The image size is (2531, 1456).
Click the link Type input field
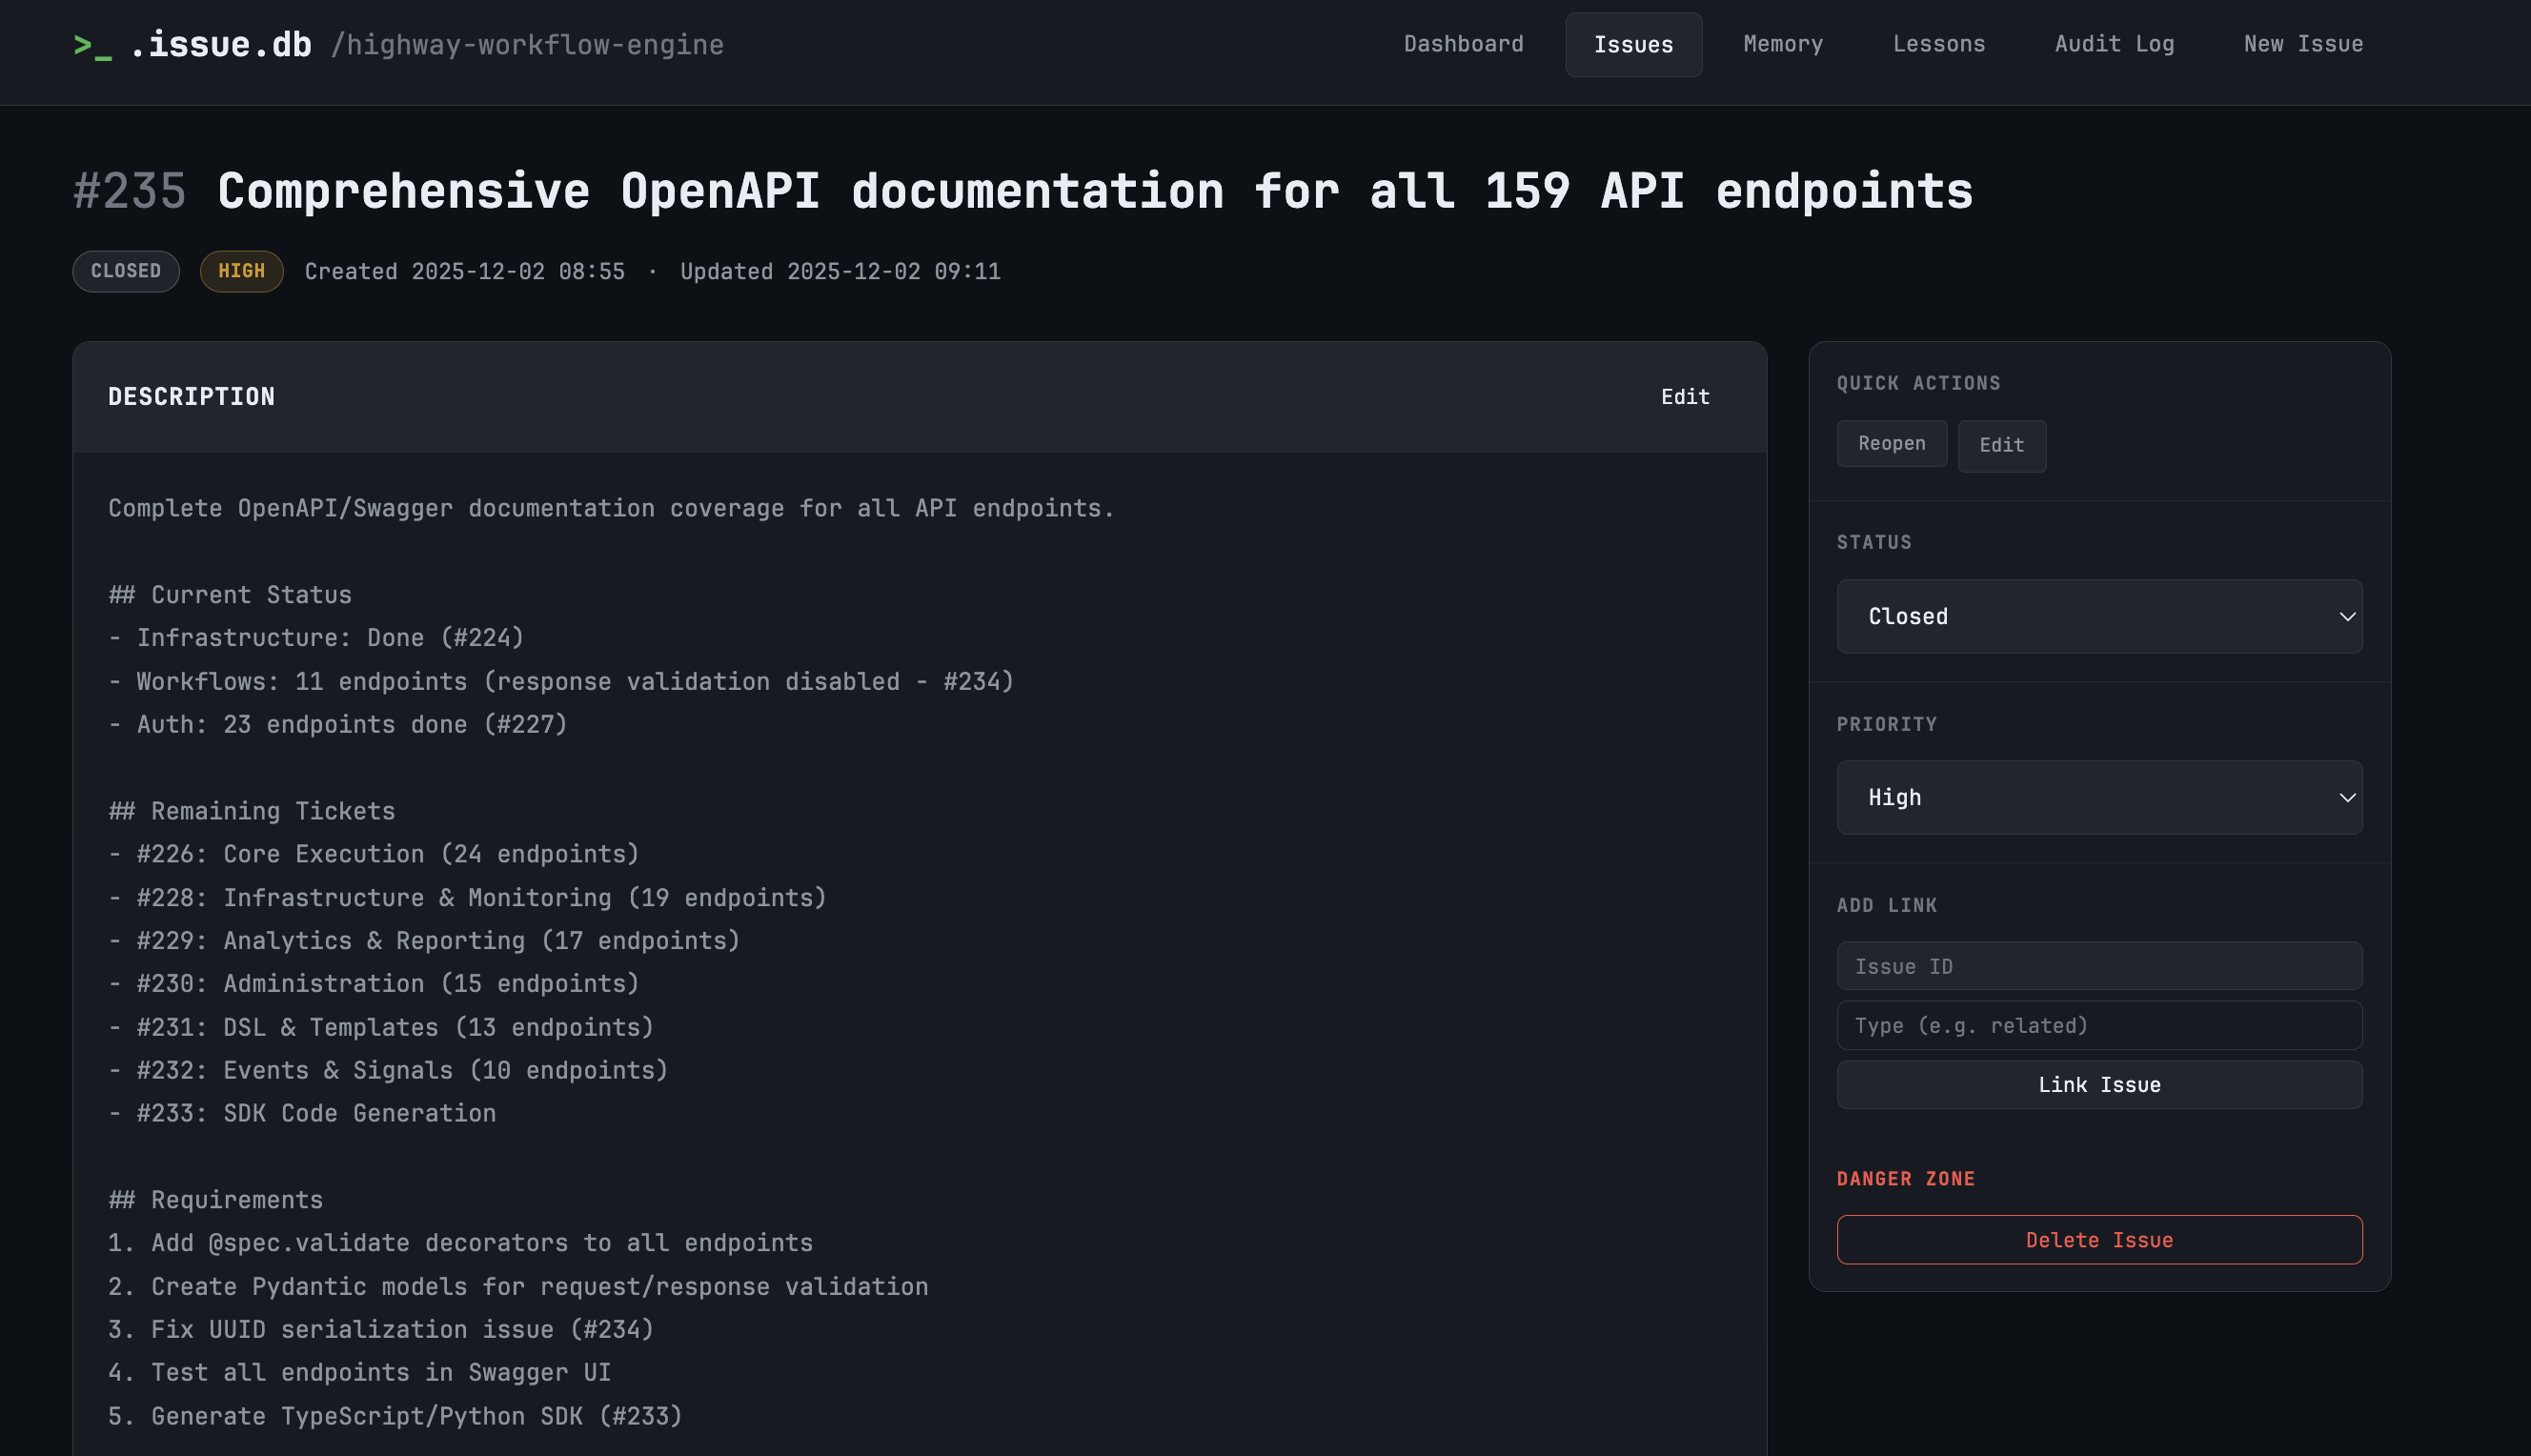point(2099,1025)
